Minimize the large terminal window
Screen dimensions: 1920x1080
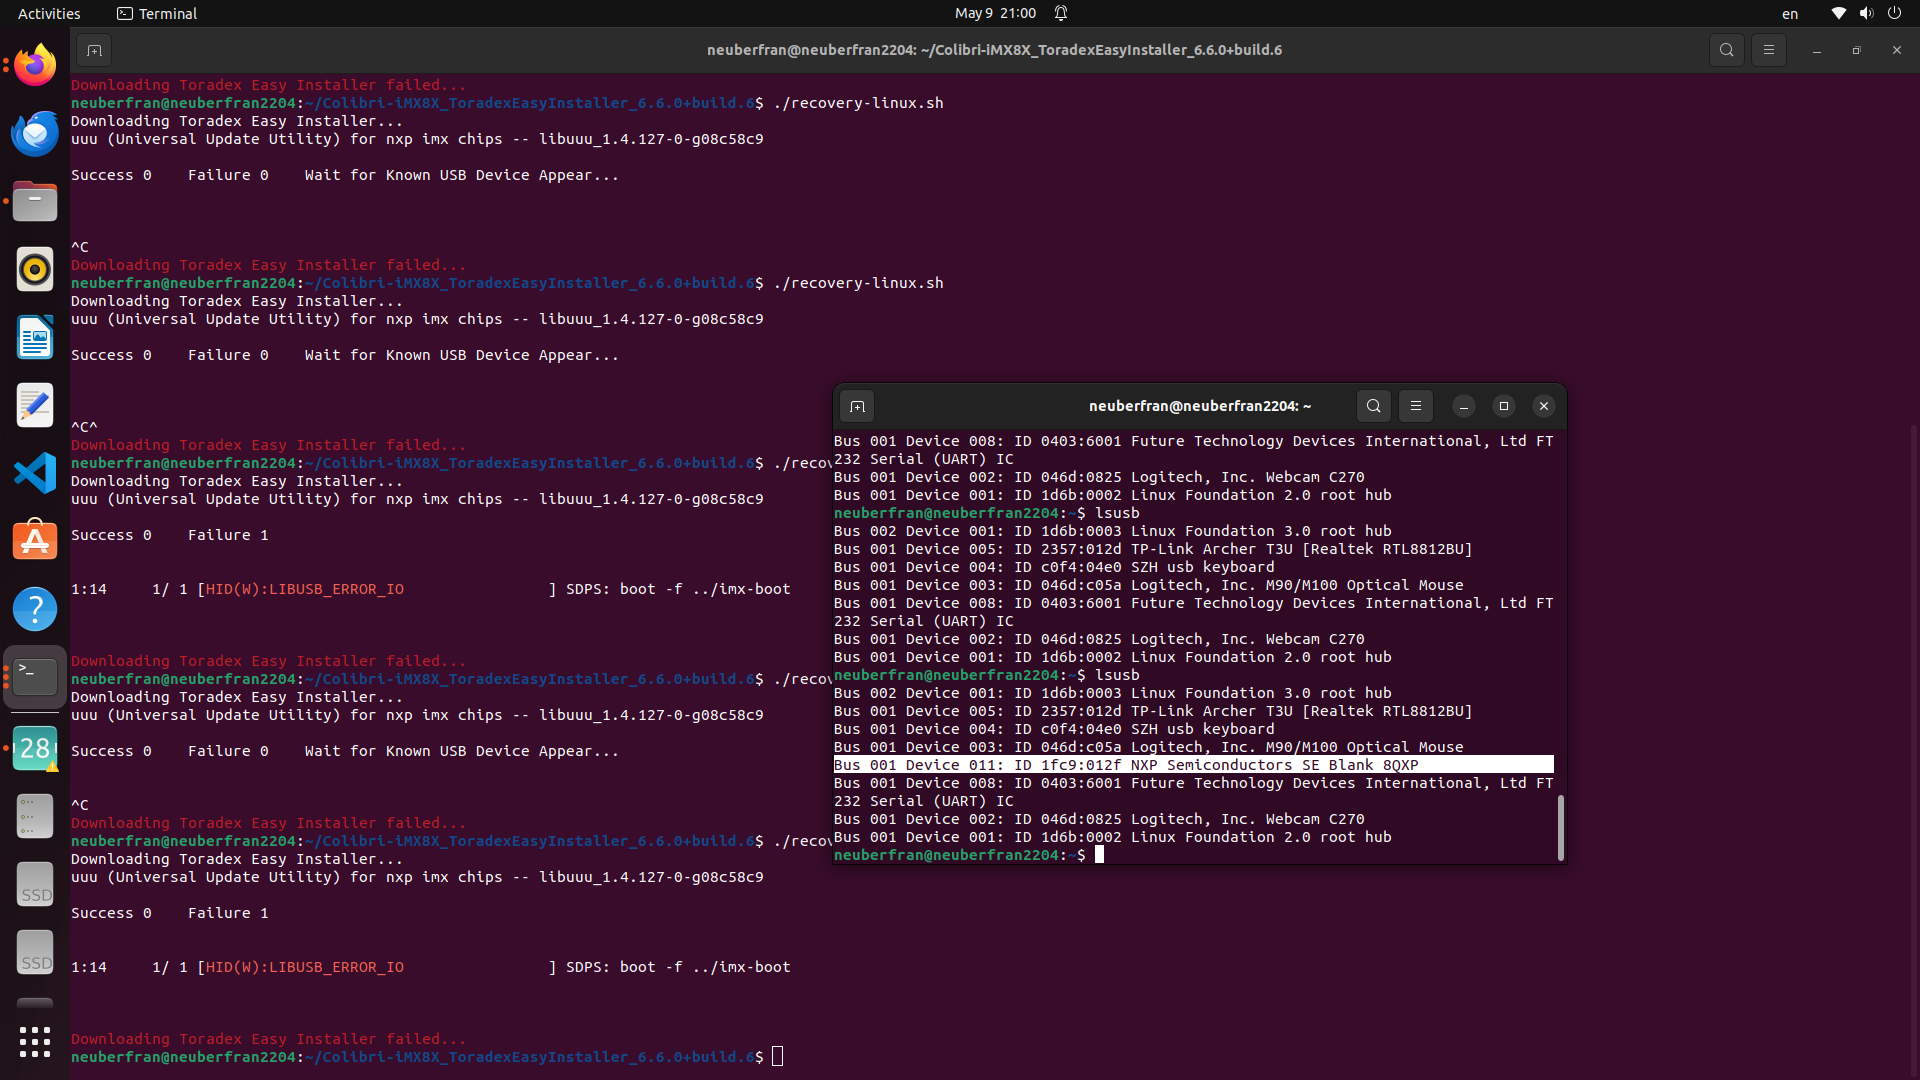tap(1816, 50)
